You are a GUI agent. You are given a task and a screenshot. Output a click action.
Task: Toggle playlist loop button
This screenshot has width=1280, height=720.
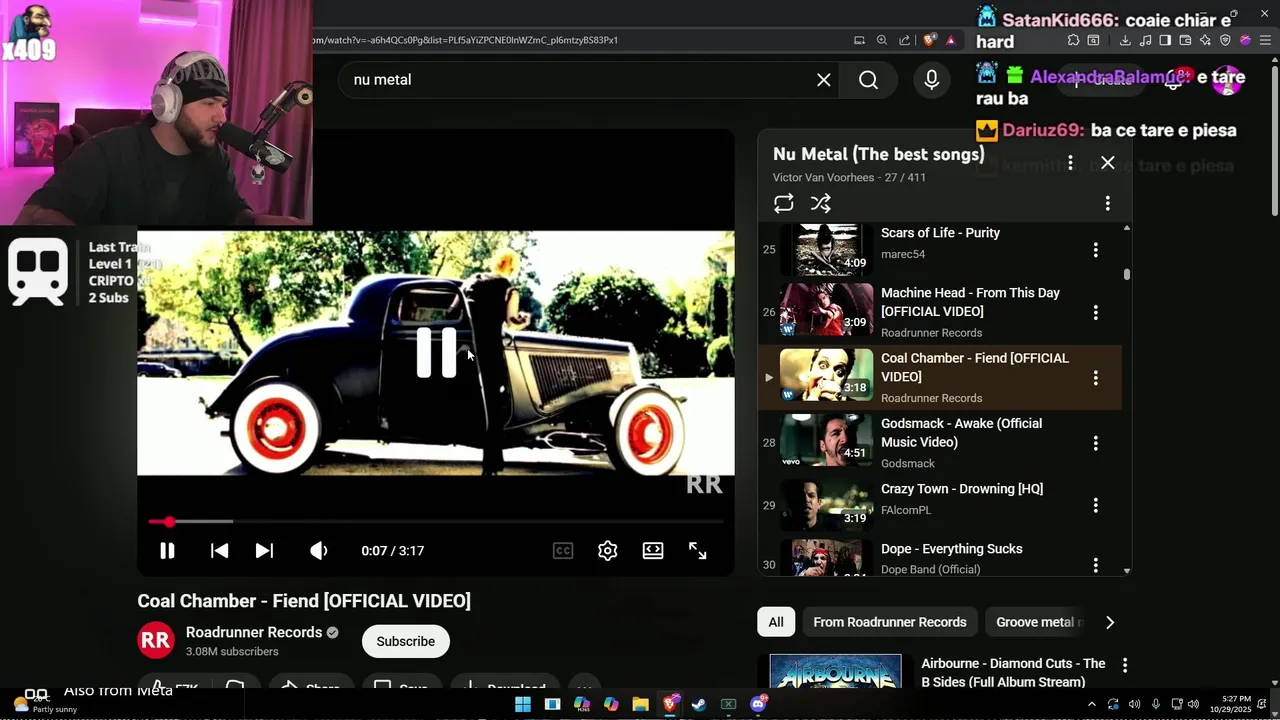pos(784,203)
